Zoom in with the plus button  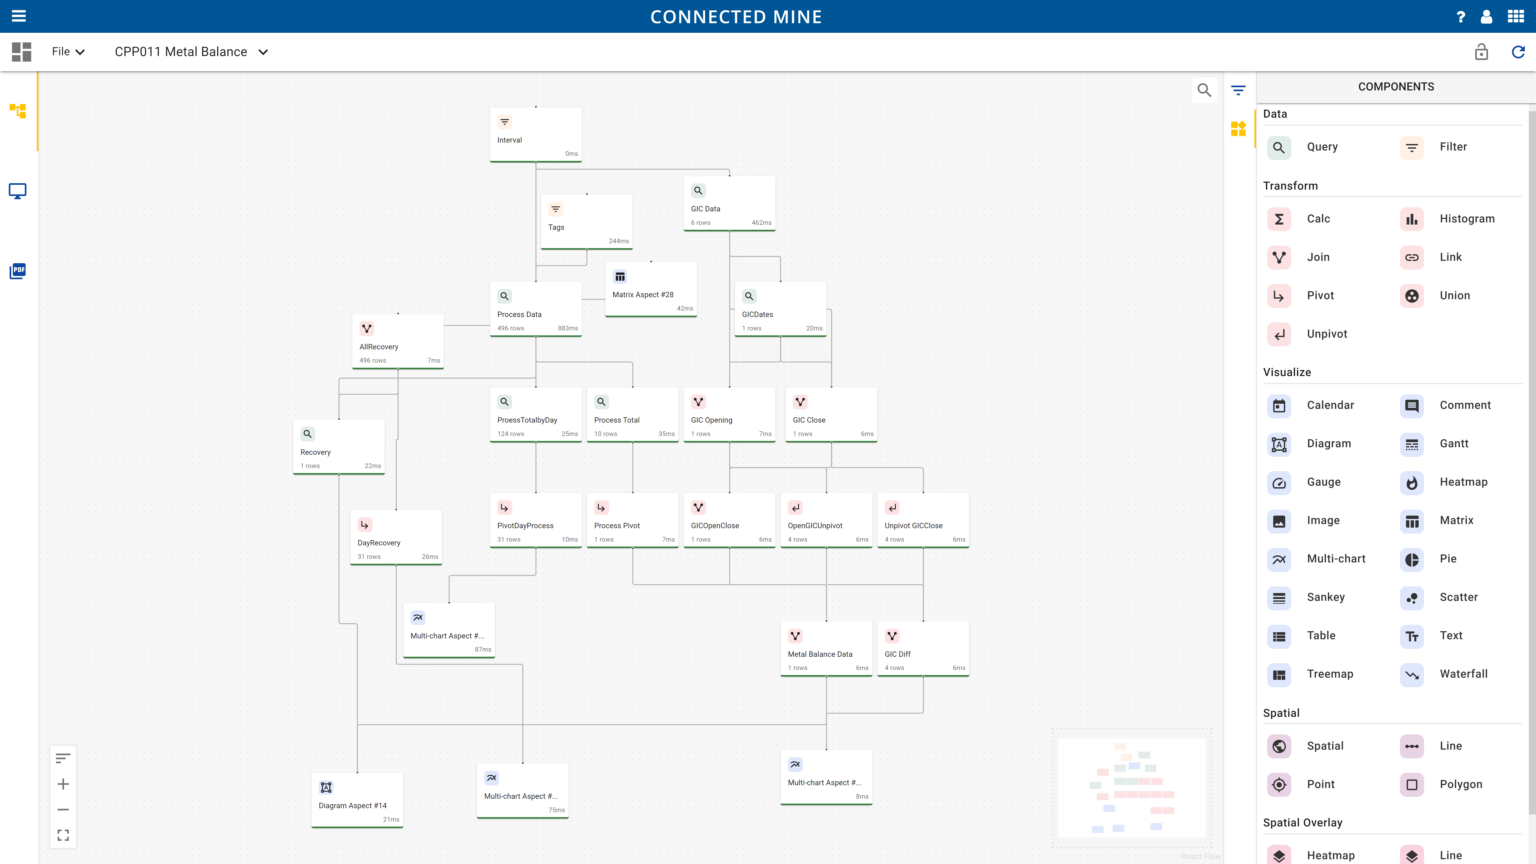coord(63,784)
